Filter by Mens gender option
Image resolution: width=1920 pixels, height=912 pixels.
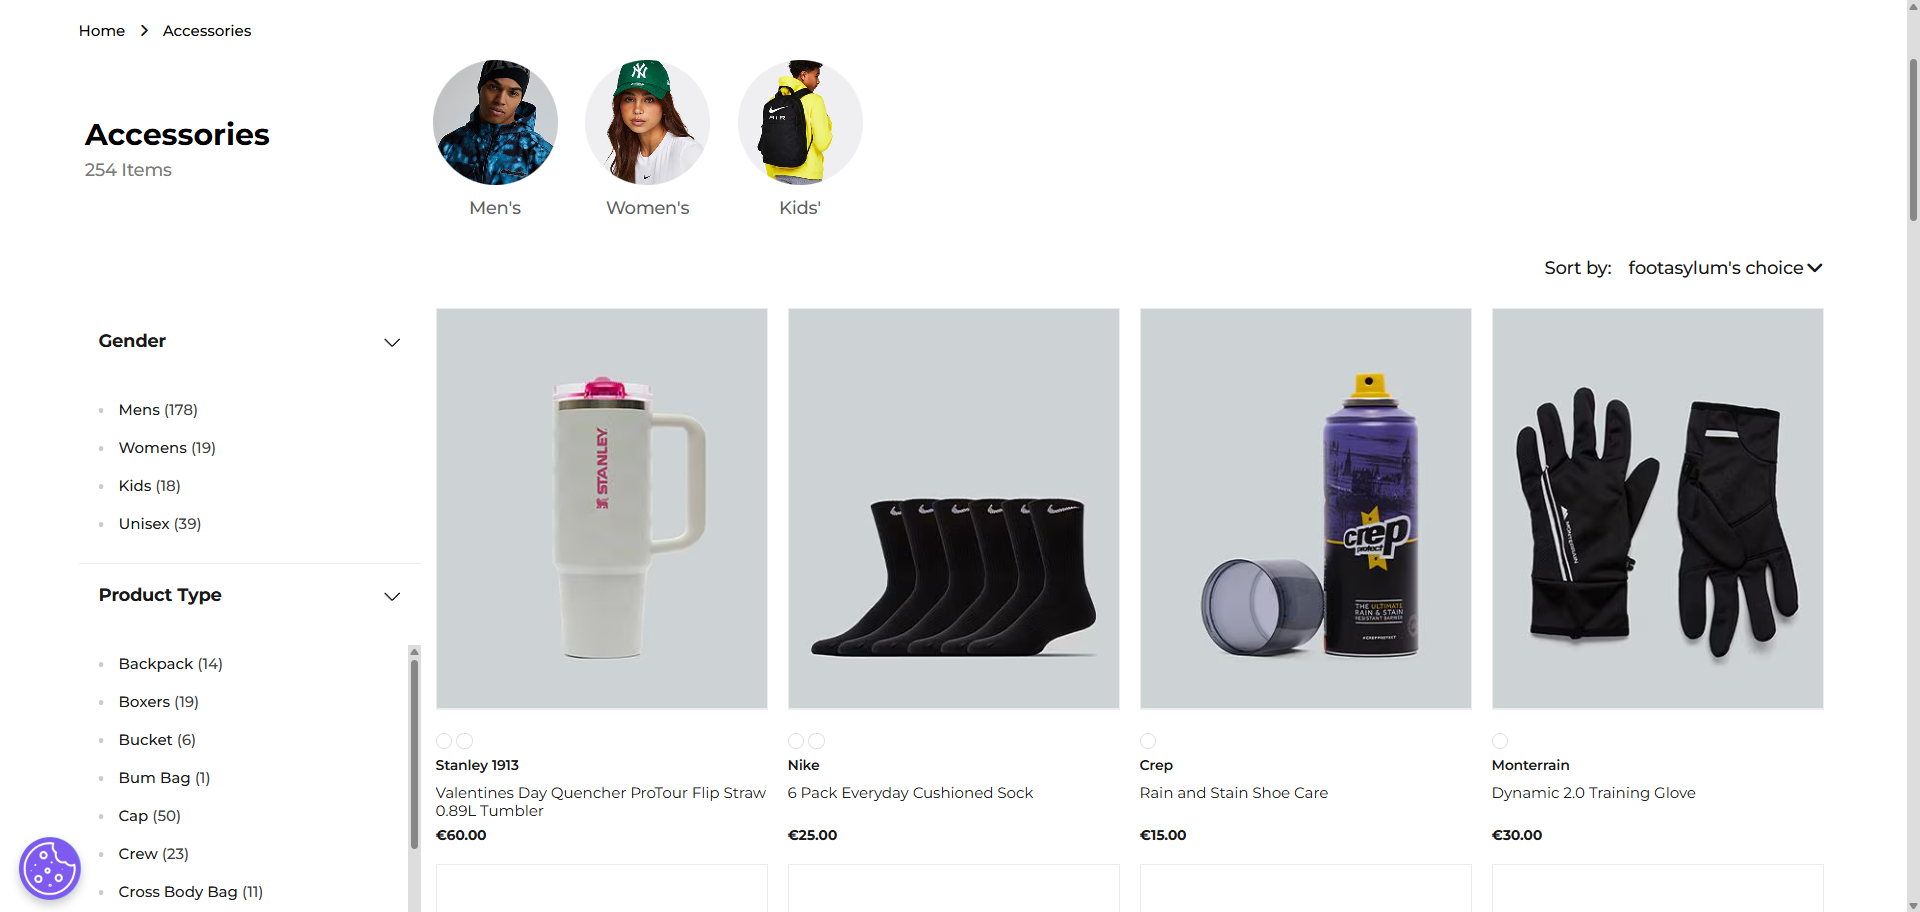[158, 410]
